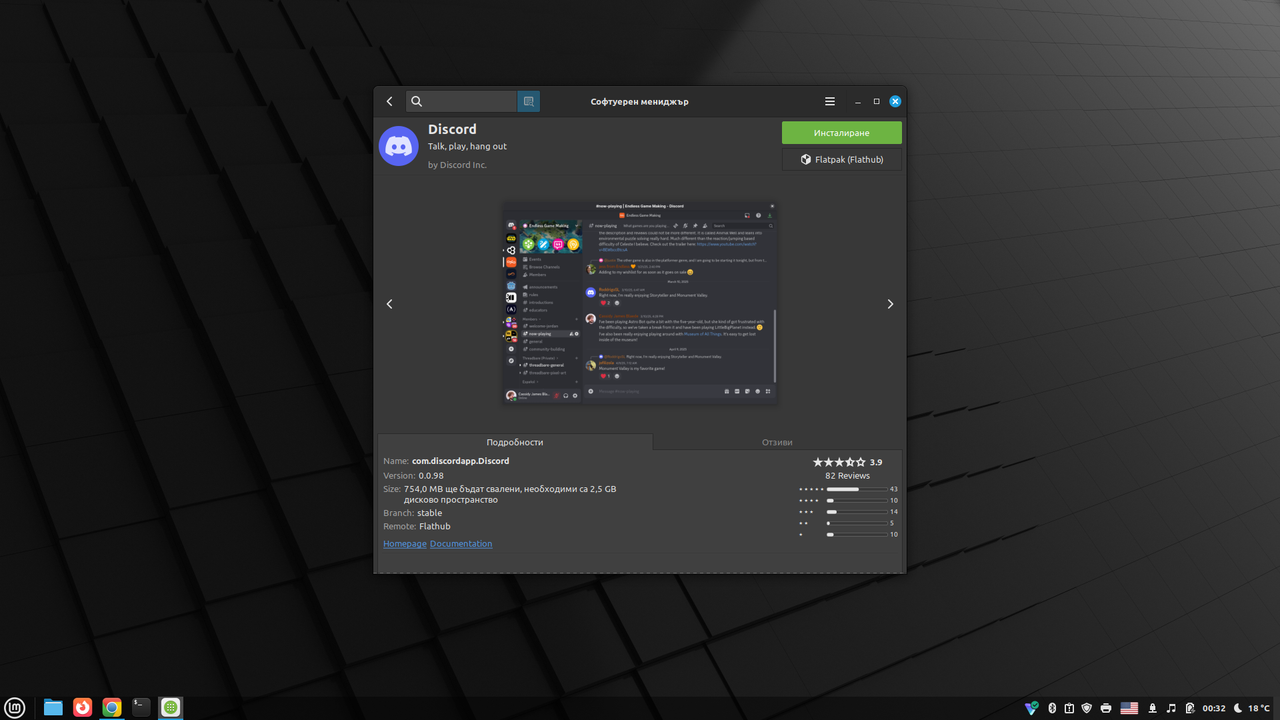Image resolution: width=1280 pixels, height=720 pixels.
Task: Launch Firefox from the panel
Action: pyautogui.click(x=82, y=707)
